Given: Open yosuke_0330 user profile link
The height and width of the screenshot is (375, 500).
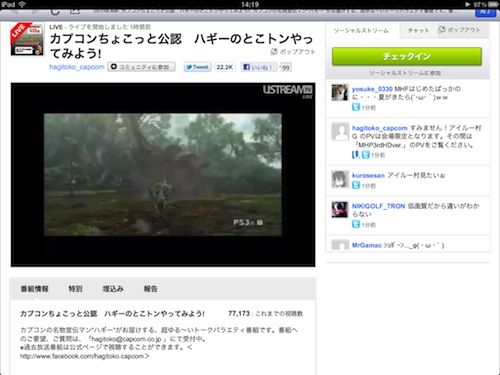Looking at the screenshot, I should coord(372,89).
